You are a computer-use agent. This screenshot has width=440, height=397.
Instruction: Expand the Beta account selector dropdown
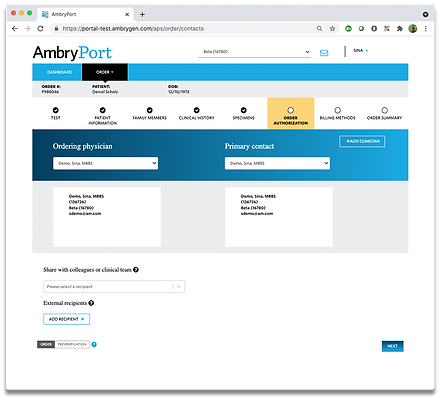pyautogui.click(x=255, y=52)
